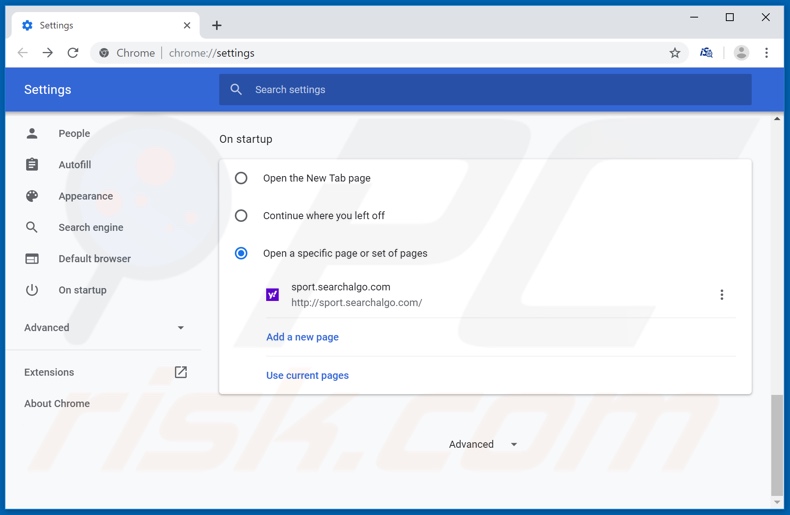Click the On startup section heading

click(x=245, y=139)
